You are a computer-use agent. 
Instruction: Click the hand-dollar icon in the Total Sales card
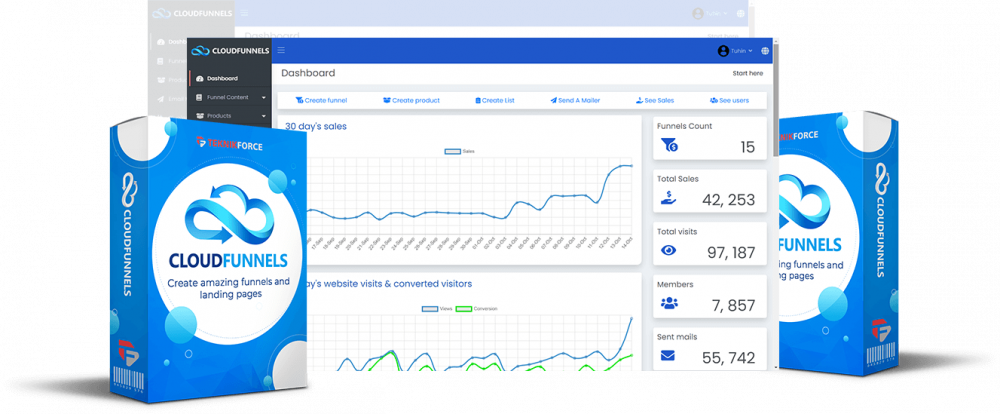(x=668, y=198)
